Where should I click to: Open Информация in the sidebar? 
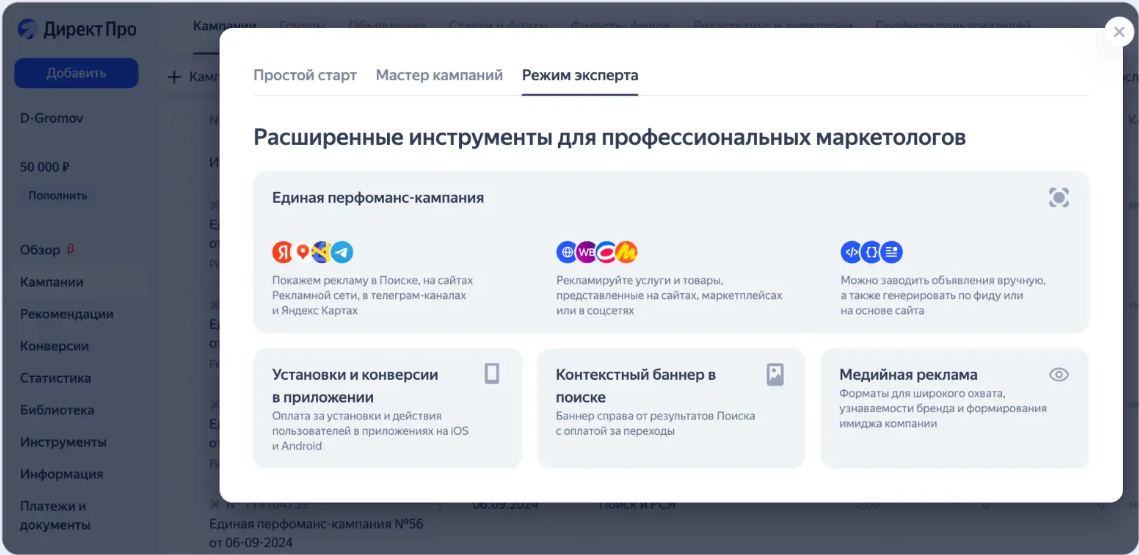[61, 474]
